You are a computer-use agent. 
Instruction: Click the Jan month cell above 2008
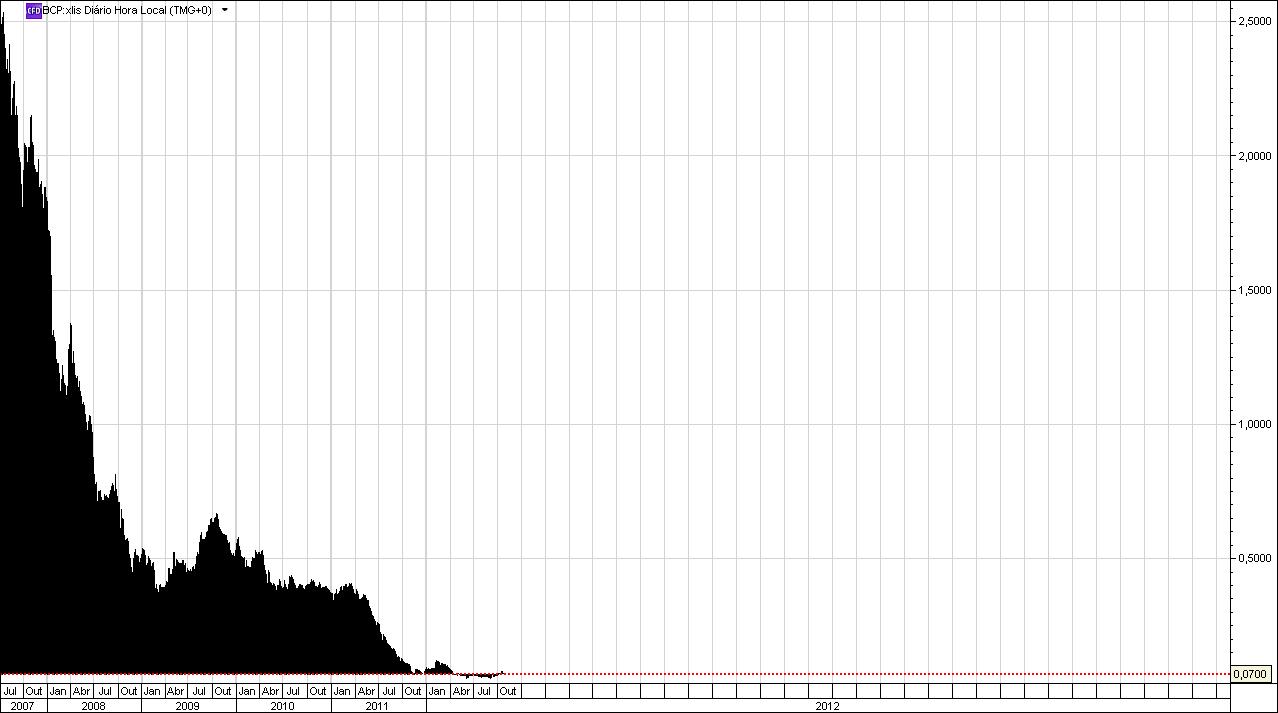58,691
